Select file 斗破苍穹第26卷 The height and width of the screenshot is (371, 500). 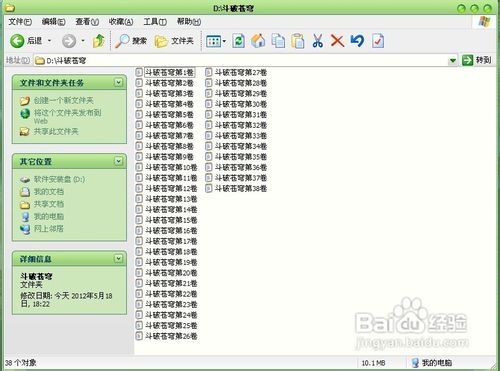(171, 336)
